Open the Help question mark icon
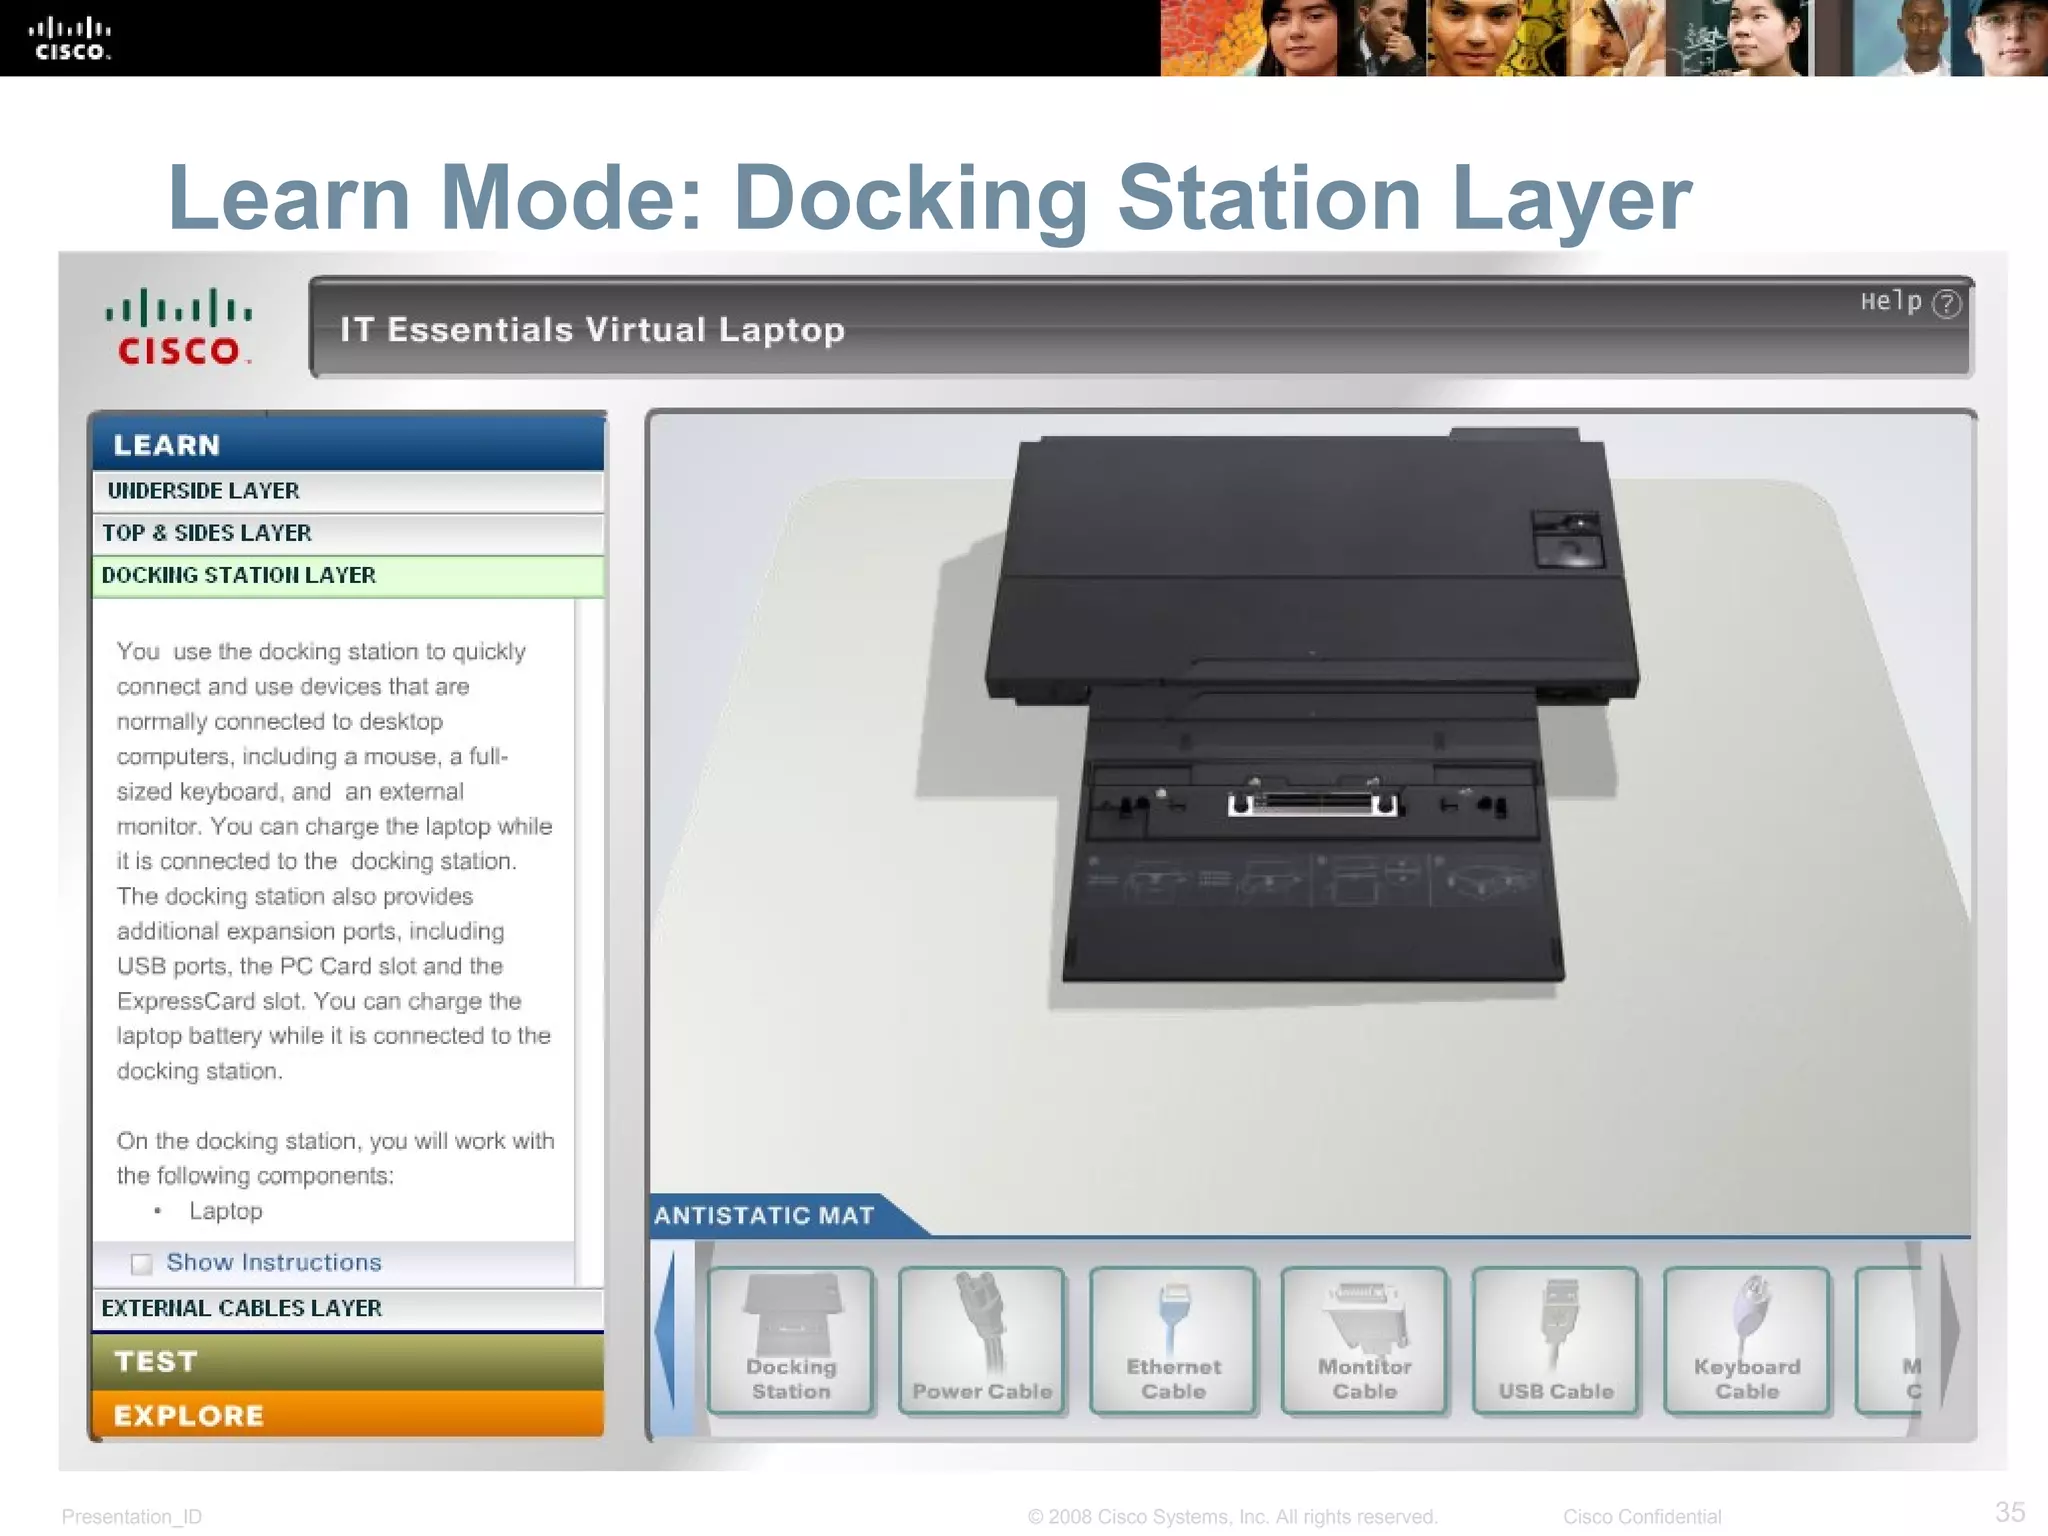This screenshot has width=2048, height=1536. pyautogui.click(x=1946, y=303)
